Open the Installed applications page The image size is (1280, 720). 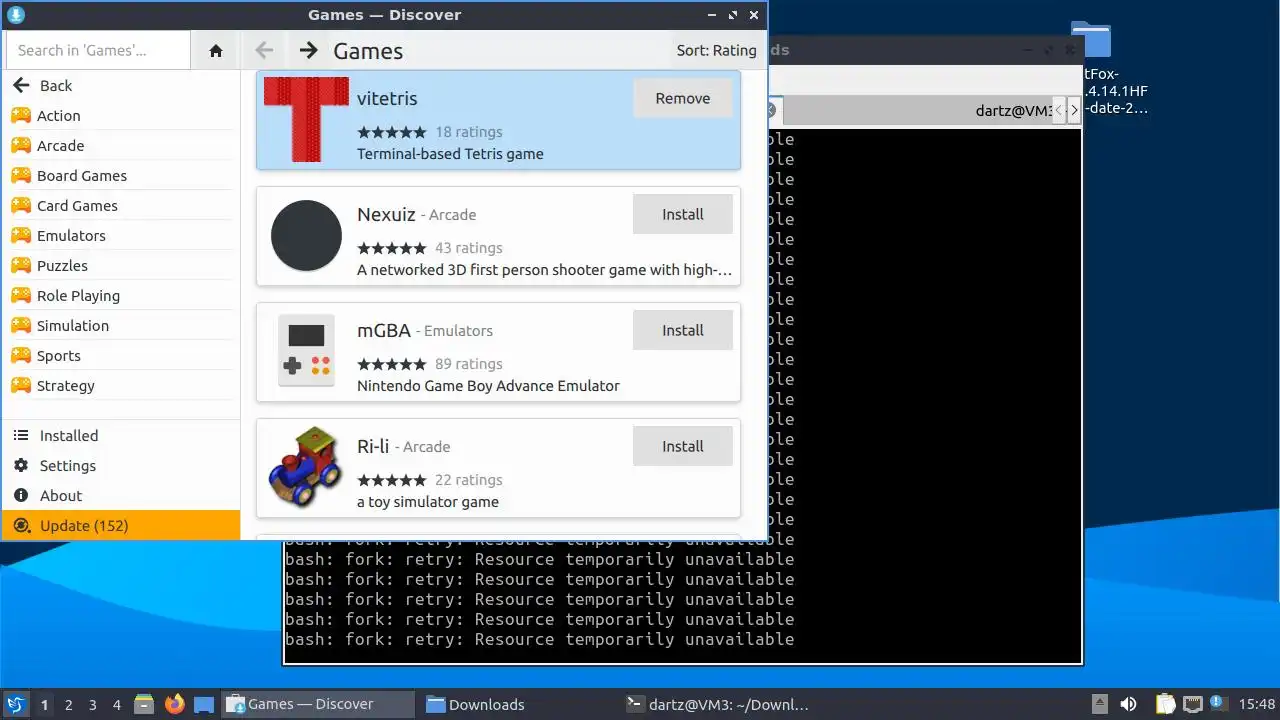[121, 435]
